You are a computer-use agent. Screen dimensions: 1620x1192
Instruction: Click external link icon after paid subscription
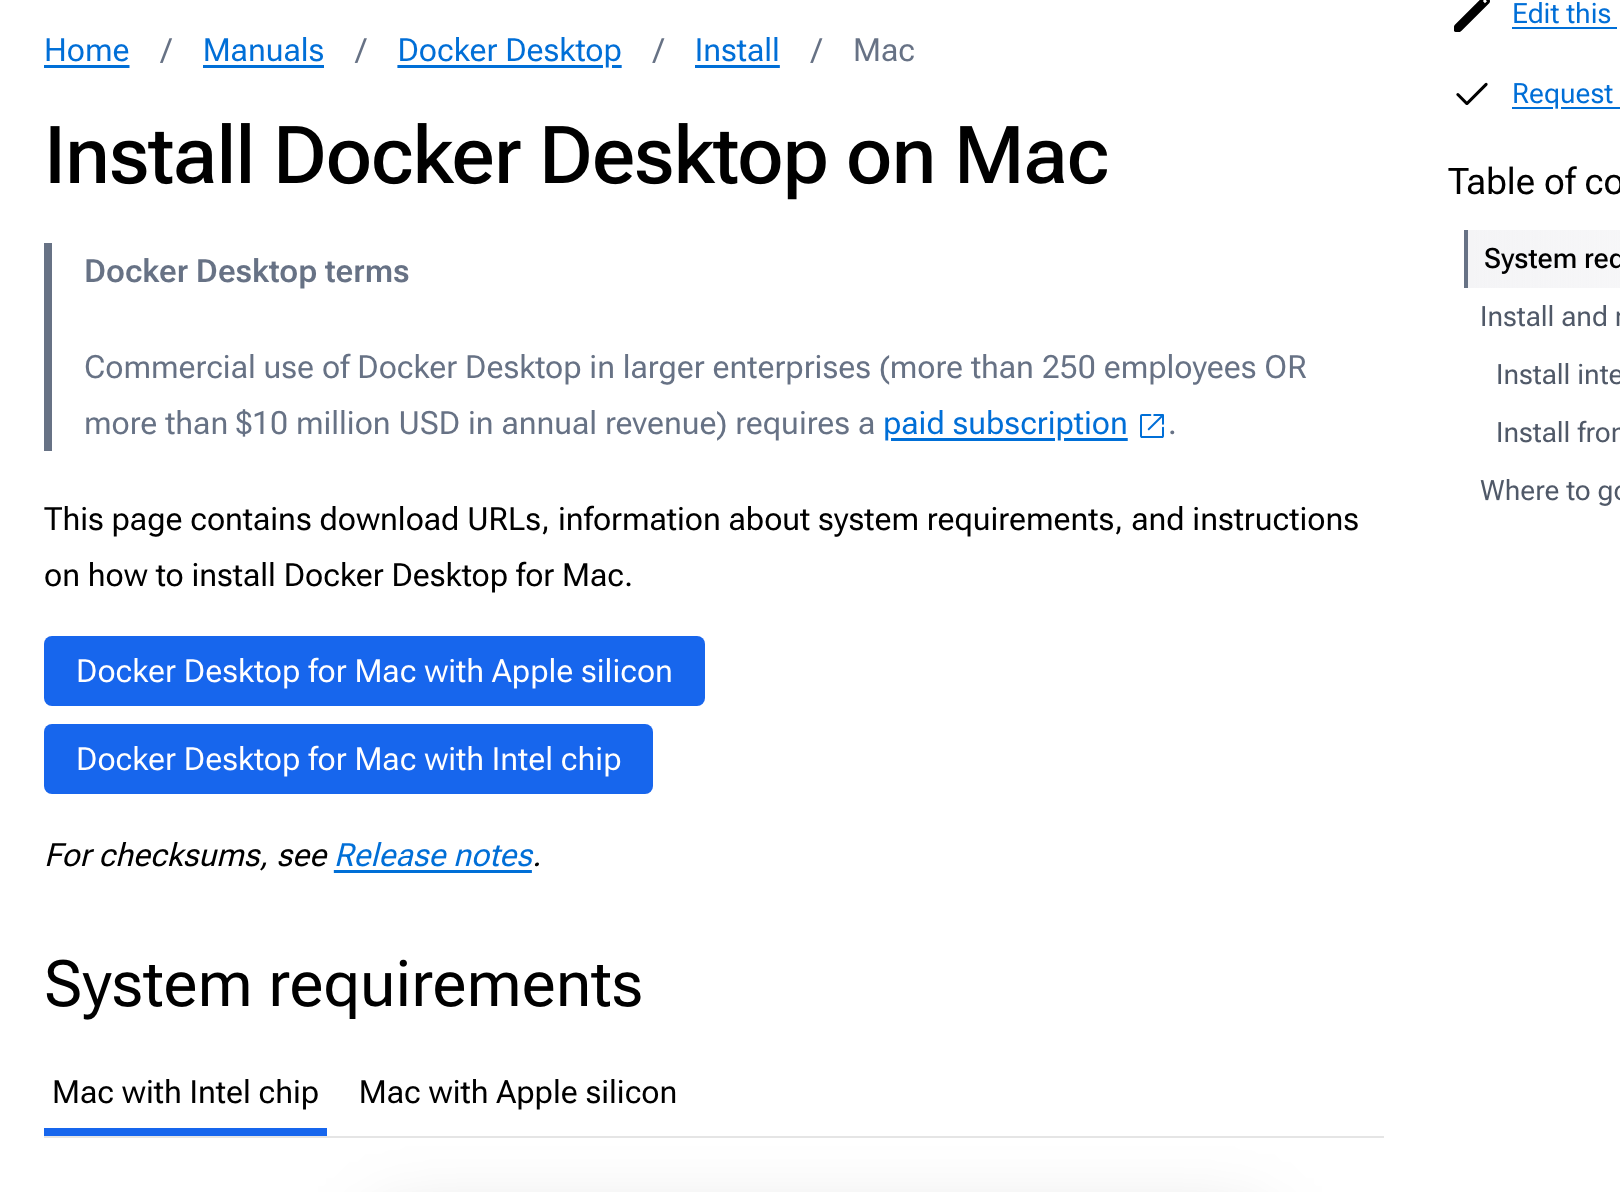click(x=1152, y=426)
